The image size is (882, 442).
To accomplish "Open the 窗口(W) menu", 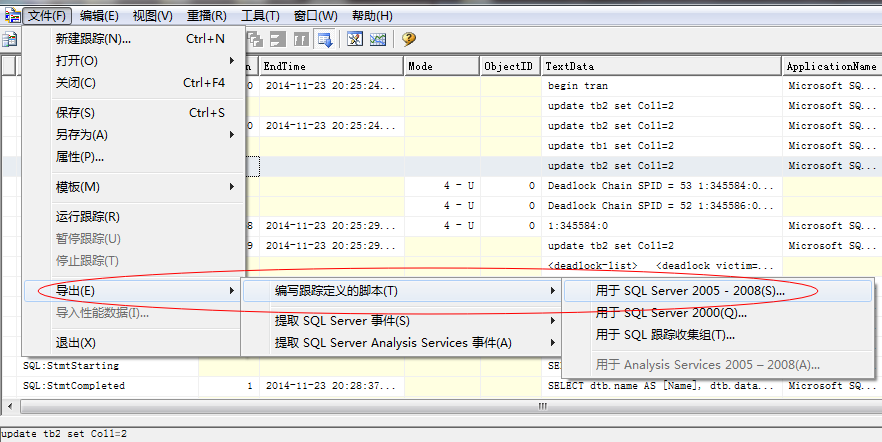I will (316, 16).
